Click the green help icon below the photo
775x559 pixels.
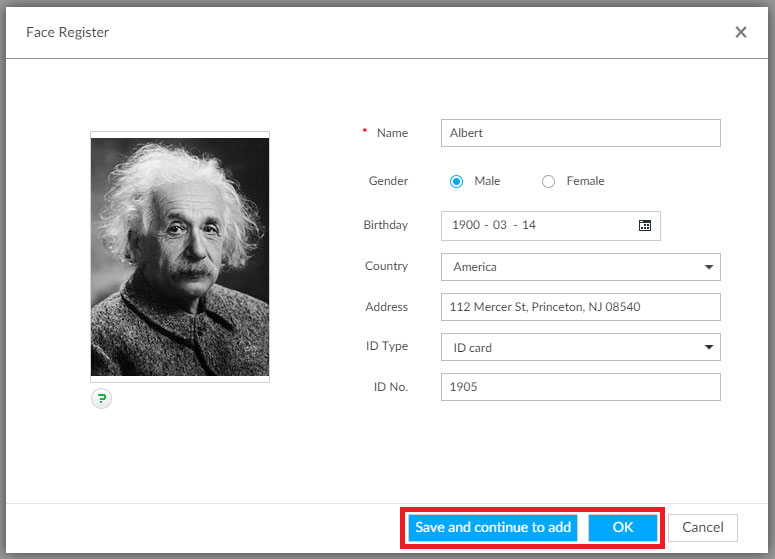click(101, 399)
